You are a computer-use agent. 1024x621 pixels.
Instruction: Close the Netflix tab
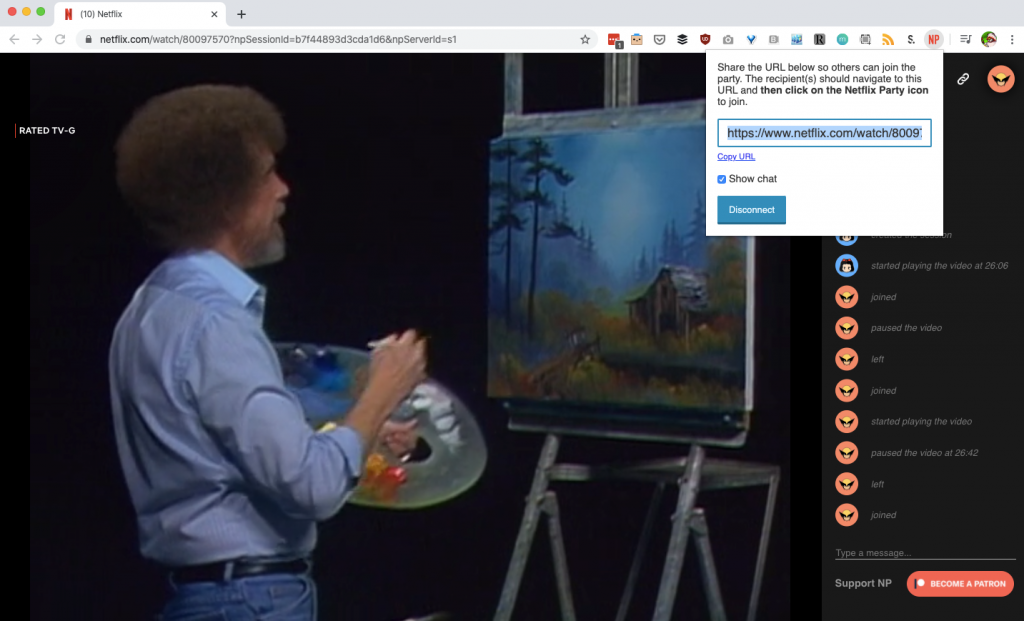[214, 14]
